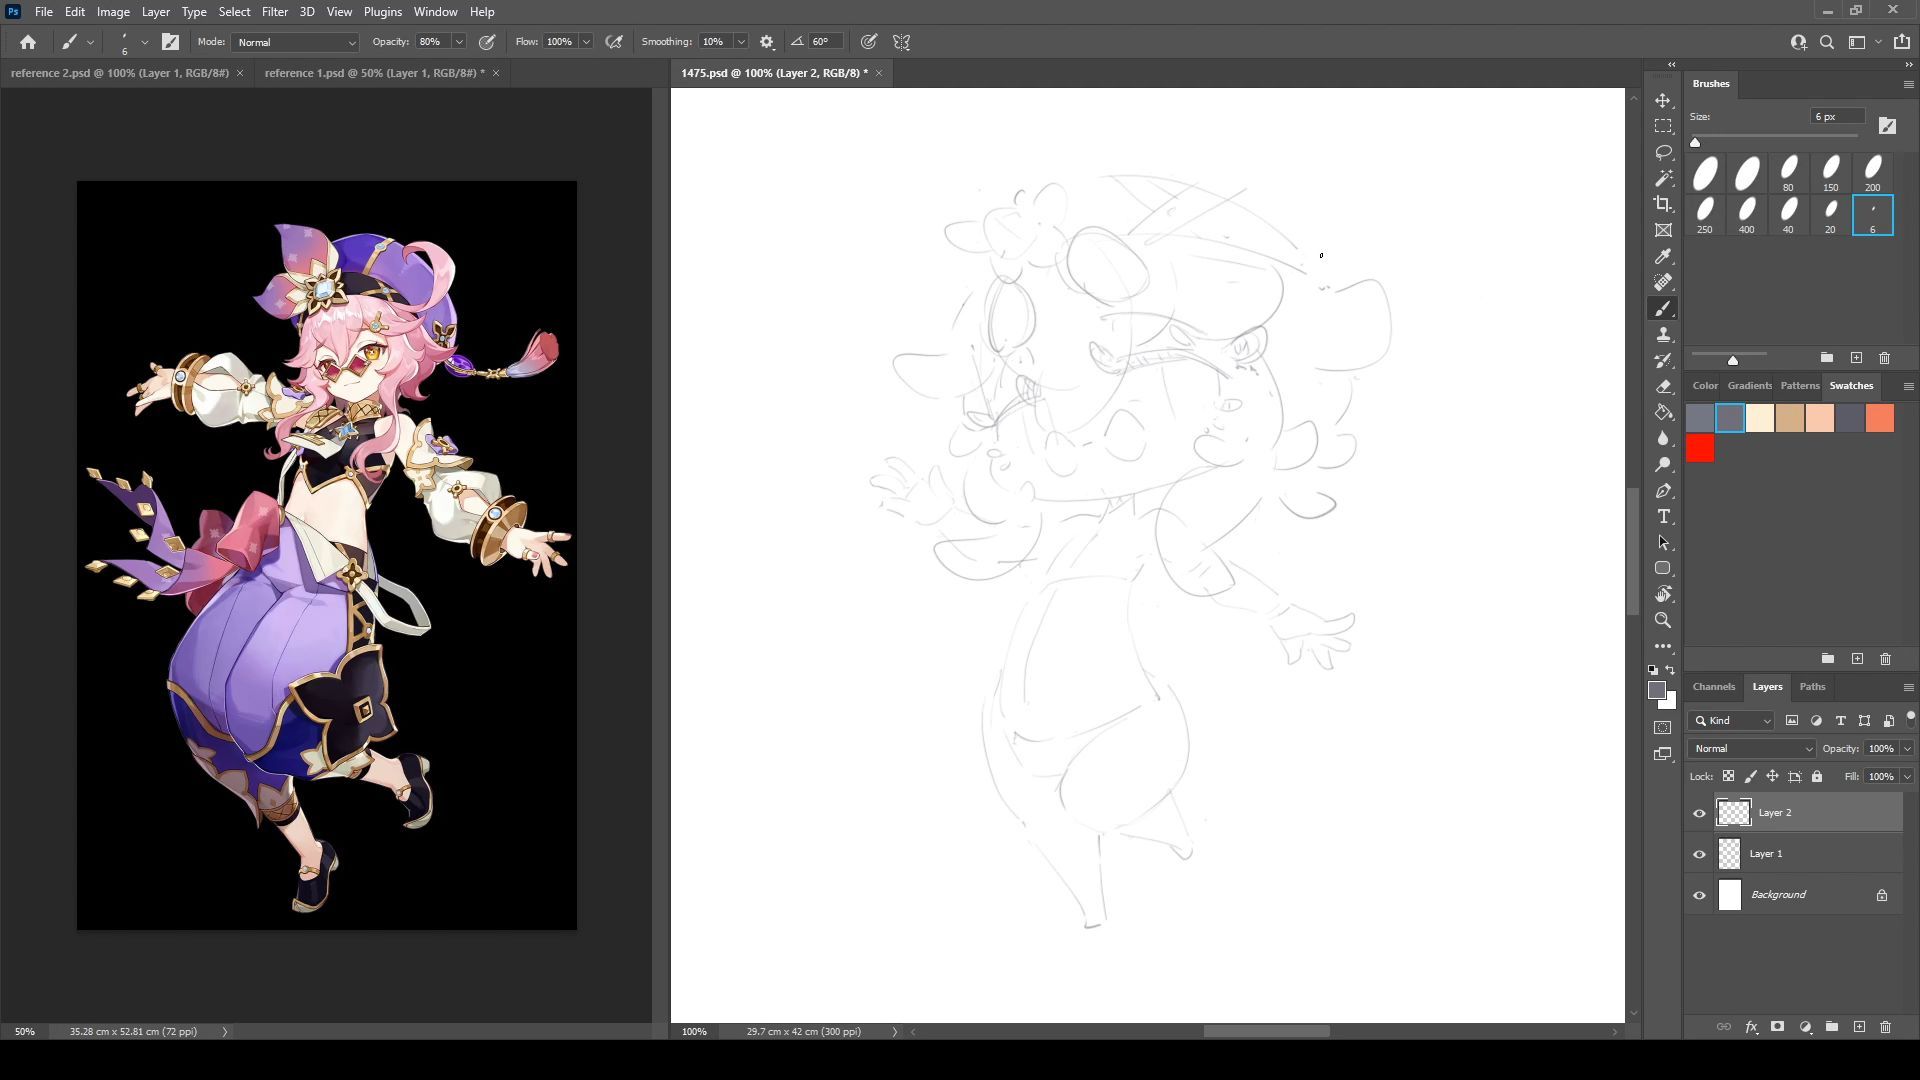Select the Pen tool
Screen dimensions: 1920x1080
(1663, 491)
